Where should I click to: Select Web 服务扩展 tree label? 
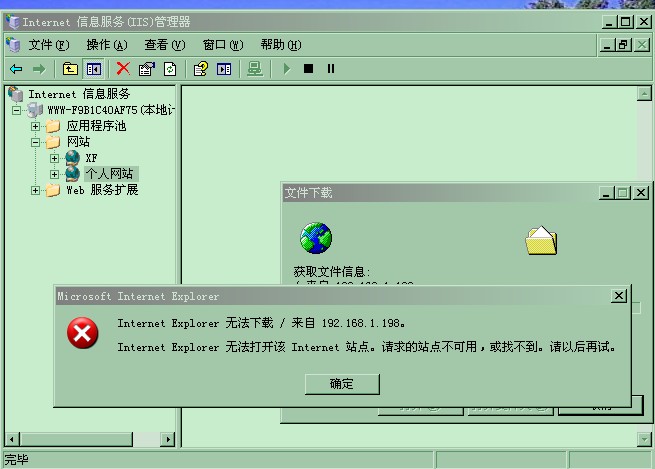click(102, 190)
